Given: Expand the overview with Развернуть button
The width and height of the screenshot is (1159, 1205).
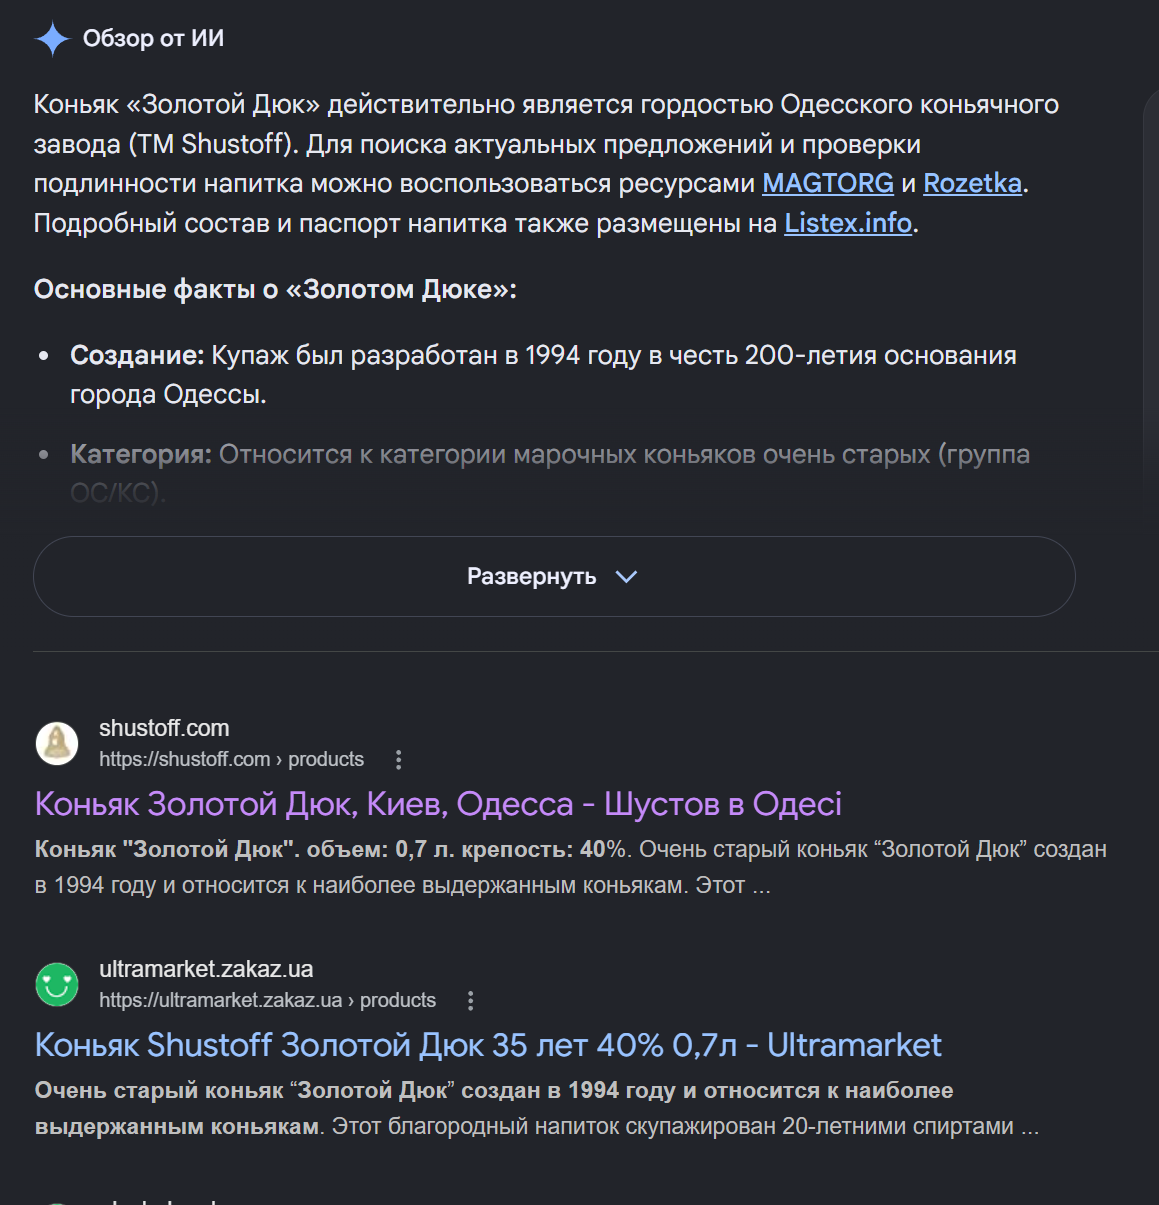Looking at the screenshot, I should (554, 577).
